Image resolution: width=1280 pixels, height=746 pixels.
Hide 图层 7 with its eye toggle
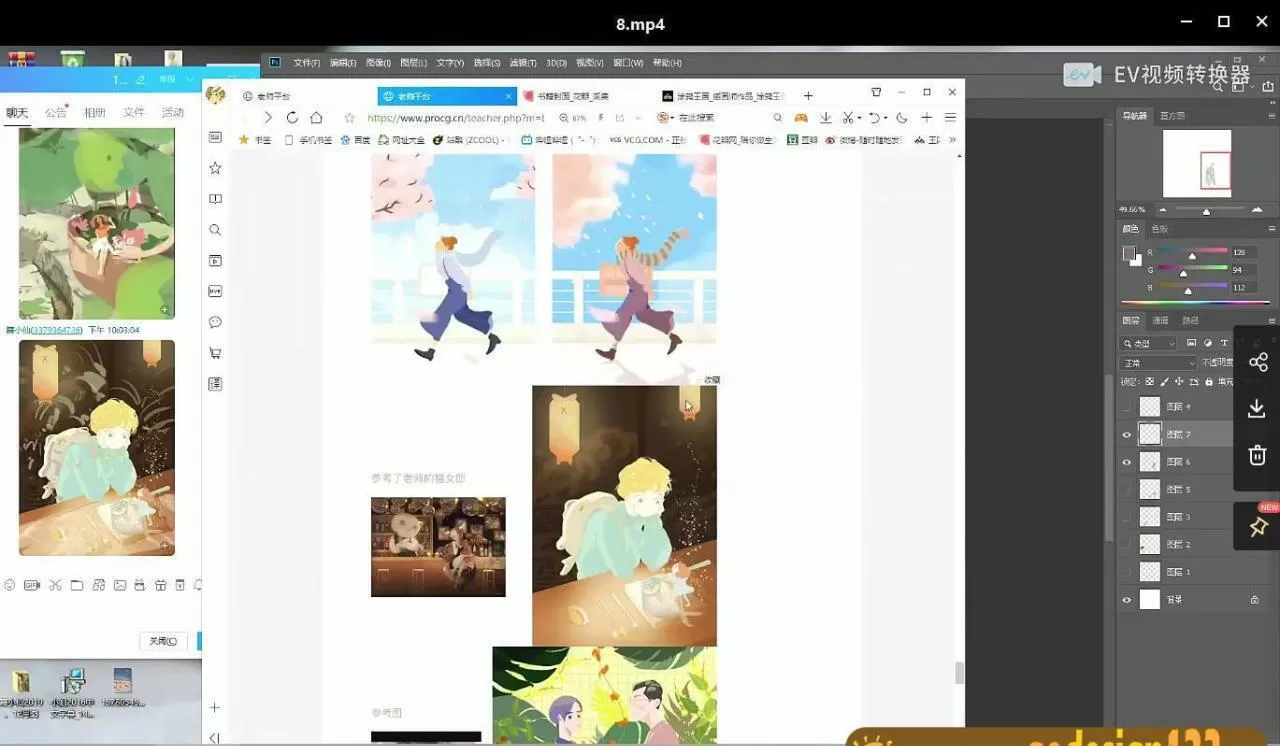(x=1126, y=434)
